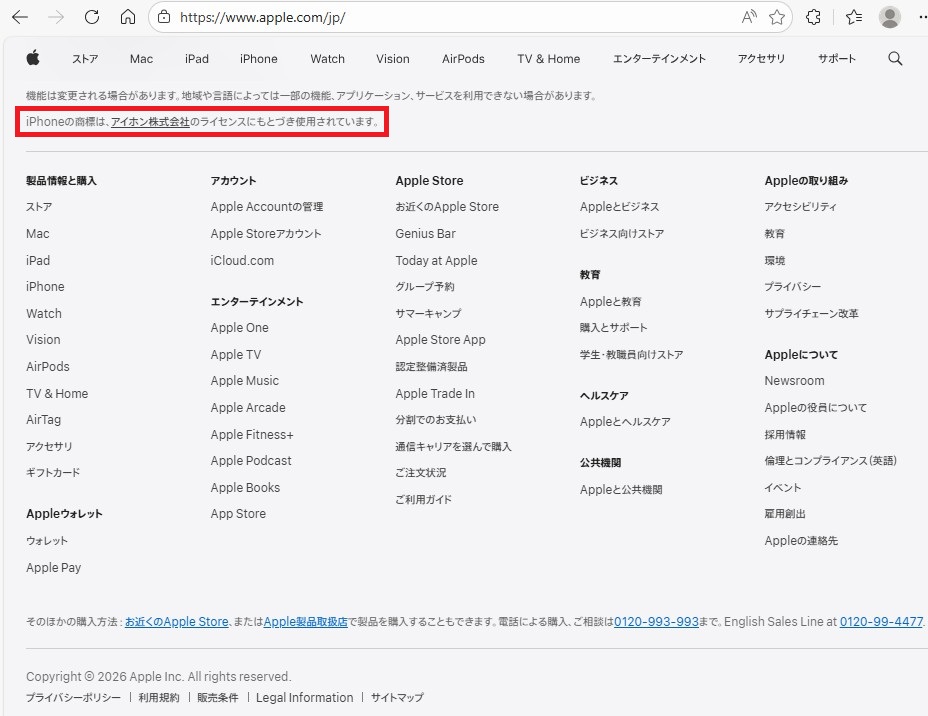The height and width of the screenshot is (716, 928).
Task: Click the アイホン株式会社 link
Action: (x=150, y=122)
